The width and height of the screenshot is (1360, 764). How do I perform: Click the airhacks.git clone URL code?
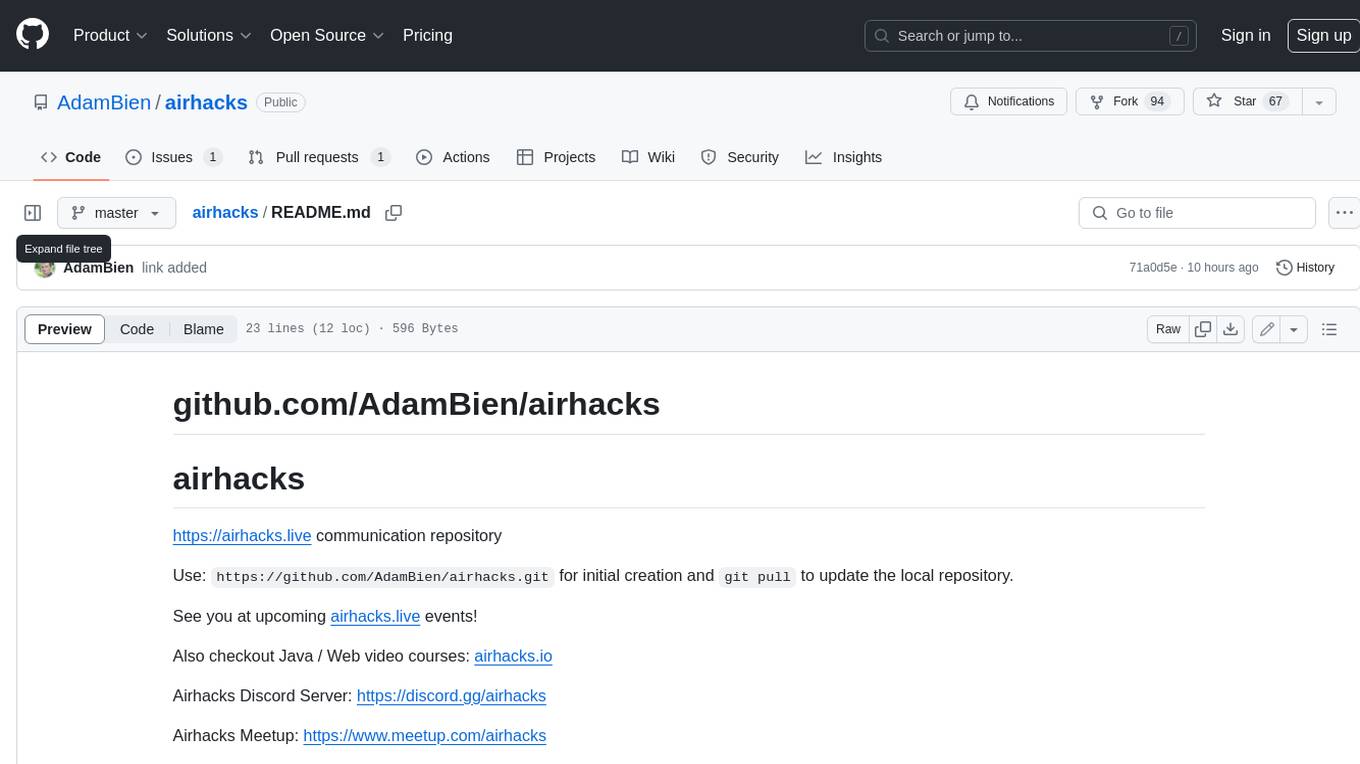[x=382, y=577]
